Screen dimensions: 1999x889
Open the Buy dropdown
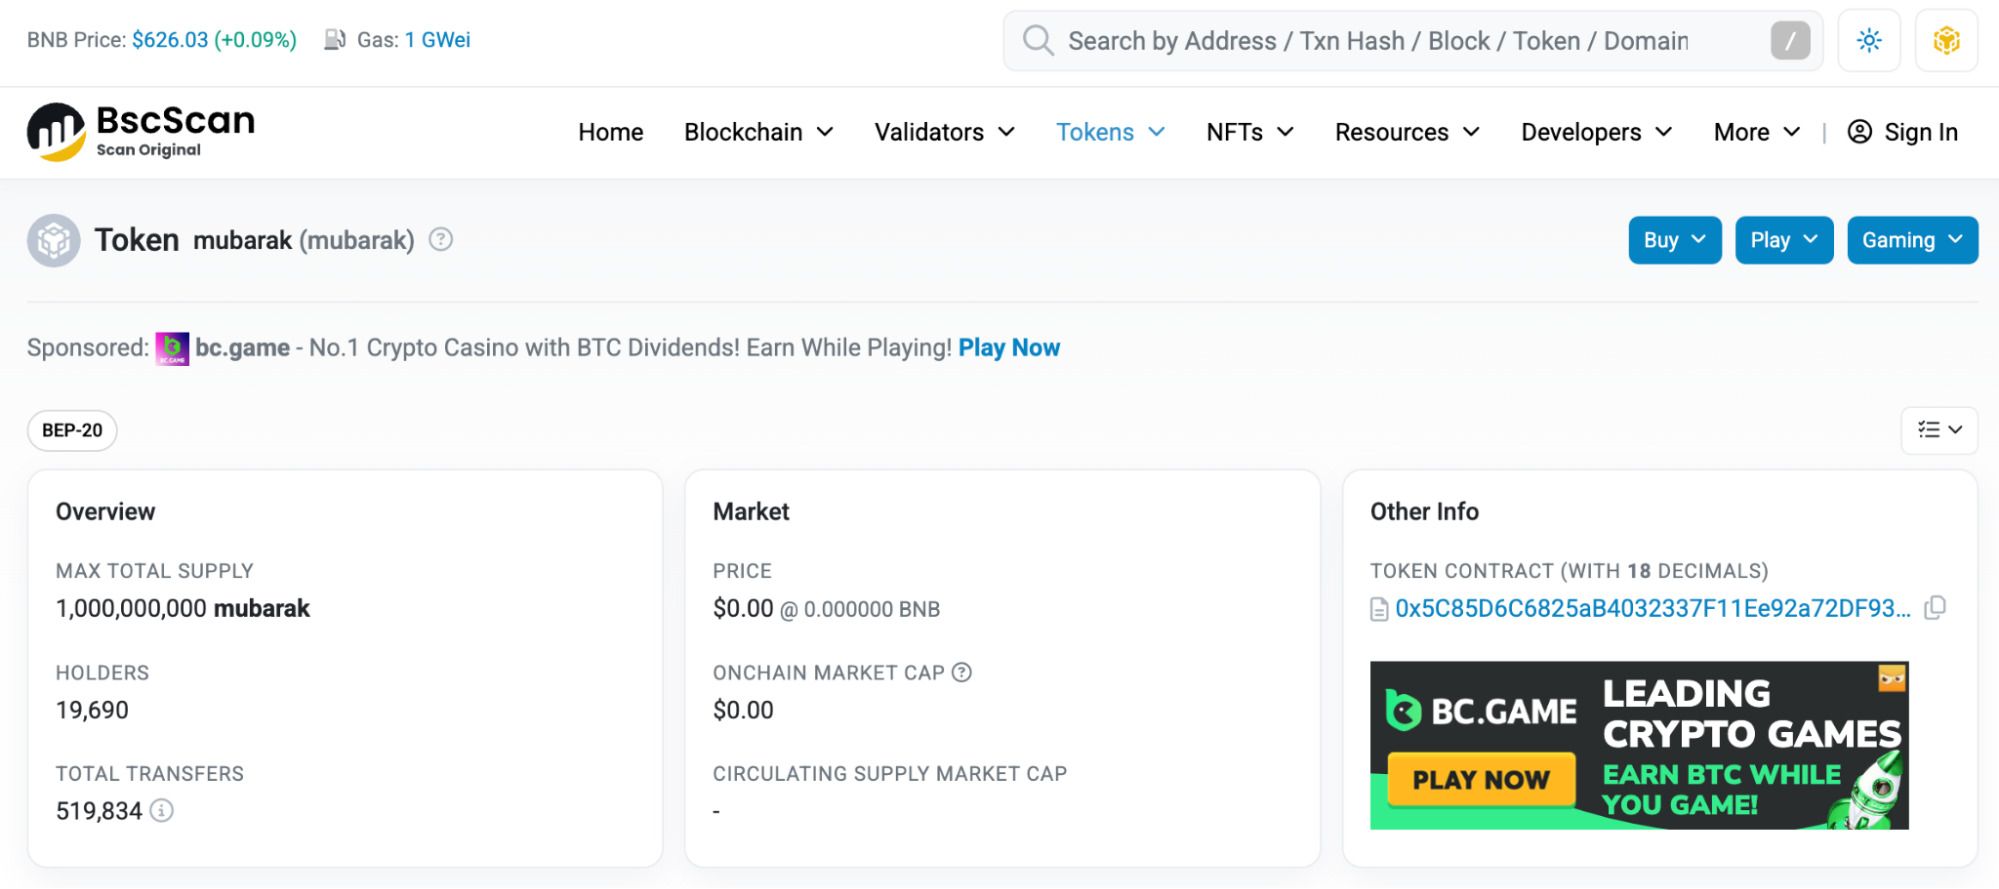point(1674,240)
